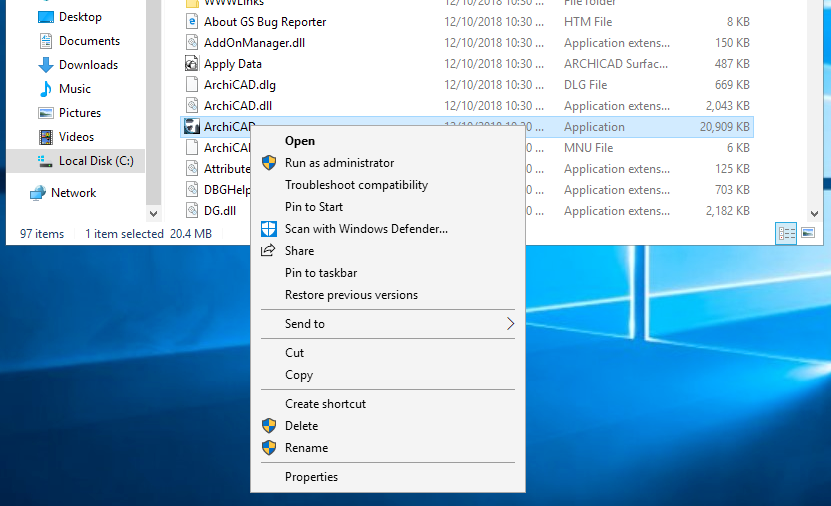Select the AddOnManager.dll file name
The width and height of the screenshot is (831, 506).
254,43
